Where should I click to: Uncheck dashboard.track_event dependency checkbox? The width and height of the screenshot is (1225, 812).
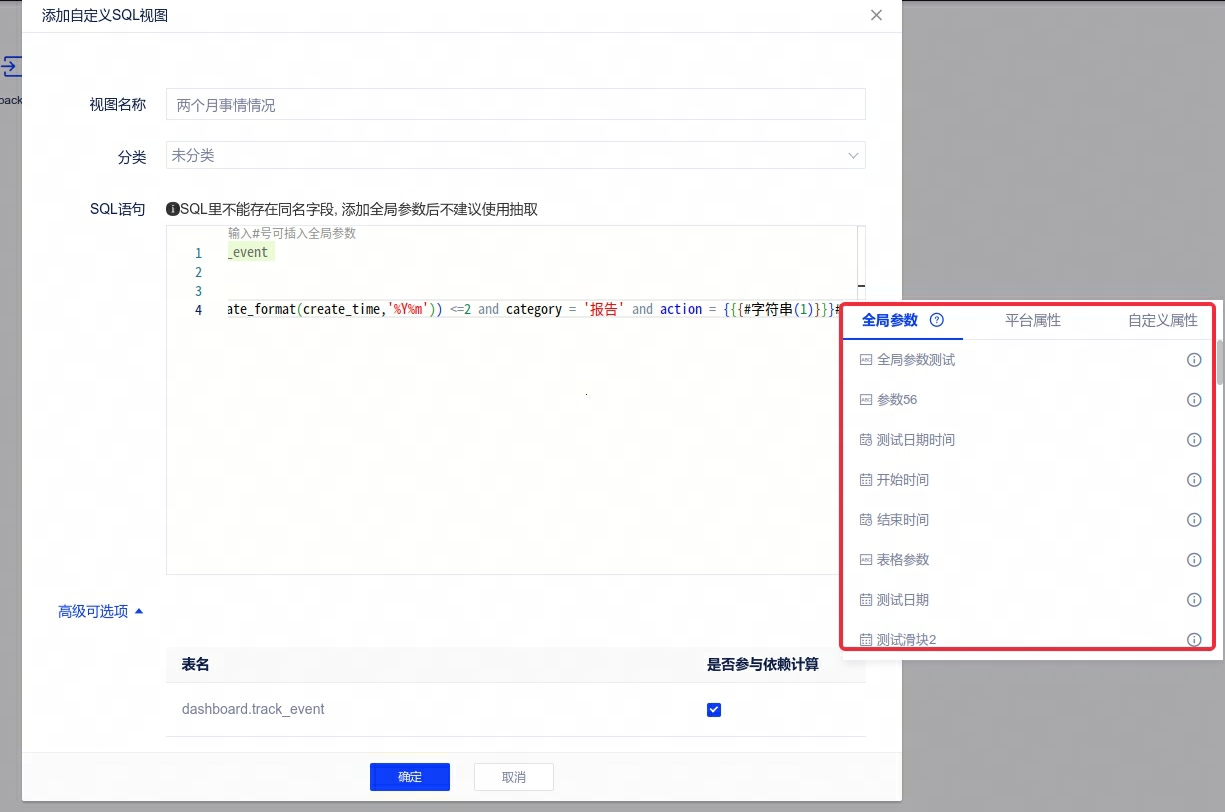tap(714, 710)
